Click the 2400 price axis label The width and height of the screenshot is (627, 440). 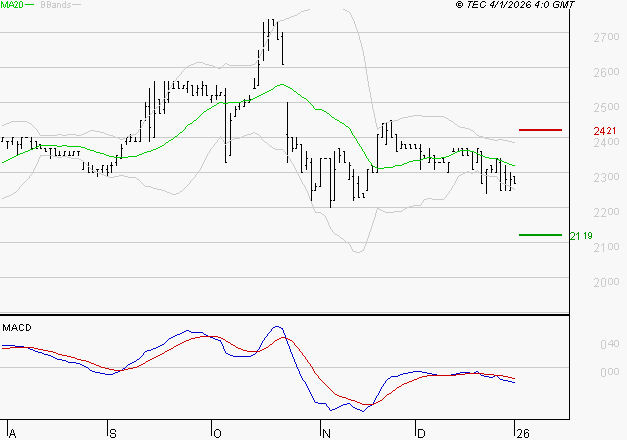pyautogui.click(x=606, y=142)
